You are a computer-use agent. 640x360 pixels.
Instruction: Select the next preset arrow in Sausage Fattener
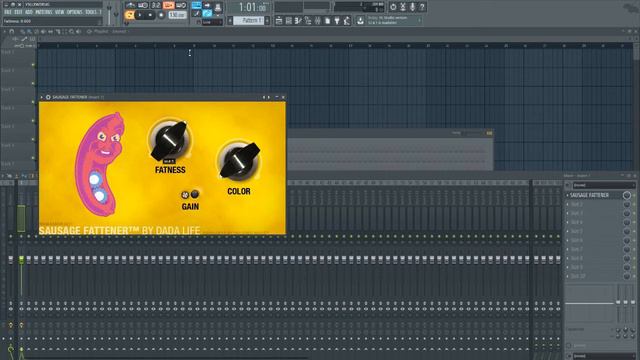click(269, 97)
